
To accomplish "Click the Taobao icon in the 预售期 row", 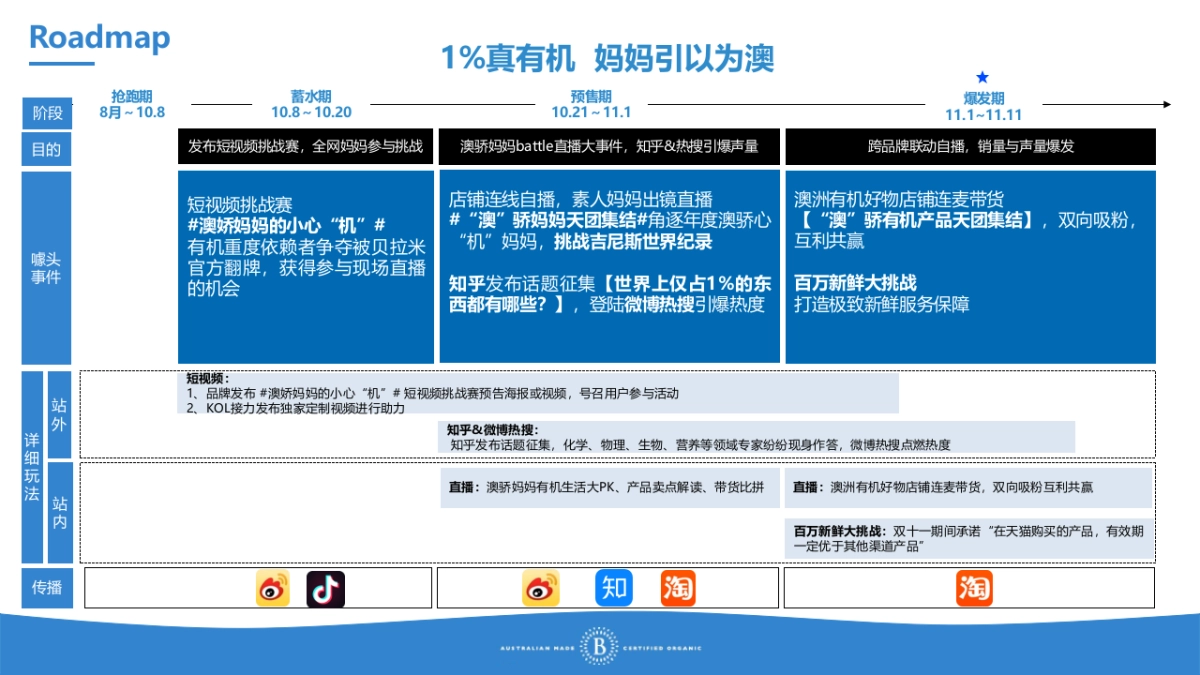I will (x=677, y=589).
